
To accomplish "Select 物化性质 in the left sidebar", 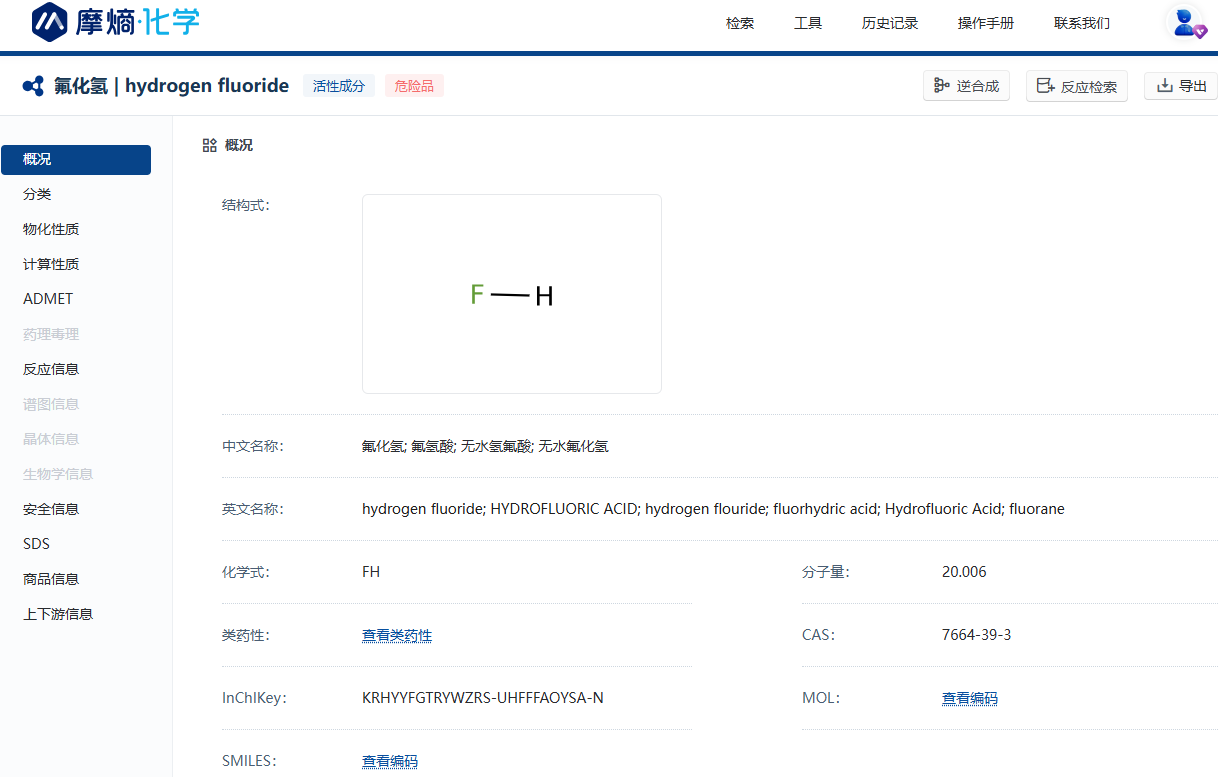I will (x=51, y=229).
